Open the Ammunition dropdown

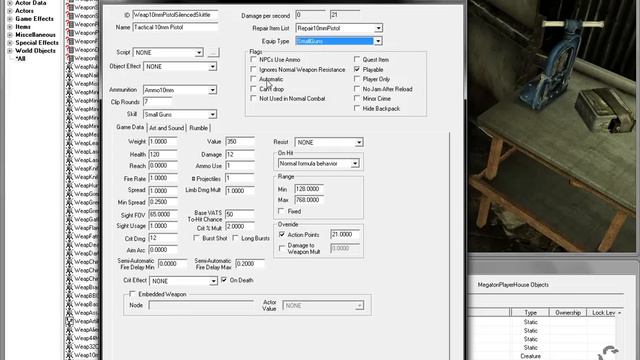pos(212,90)
